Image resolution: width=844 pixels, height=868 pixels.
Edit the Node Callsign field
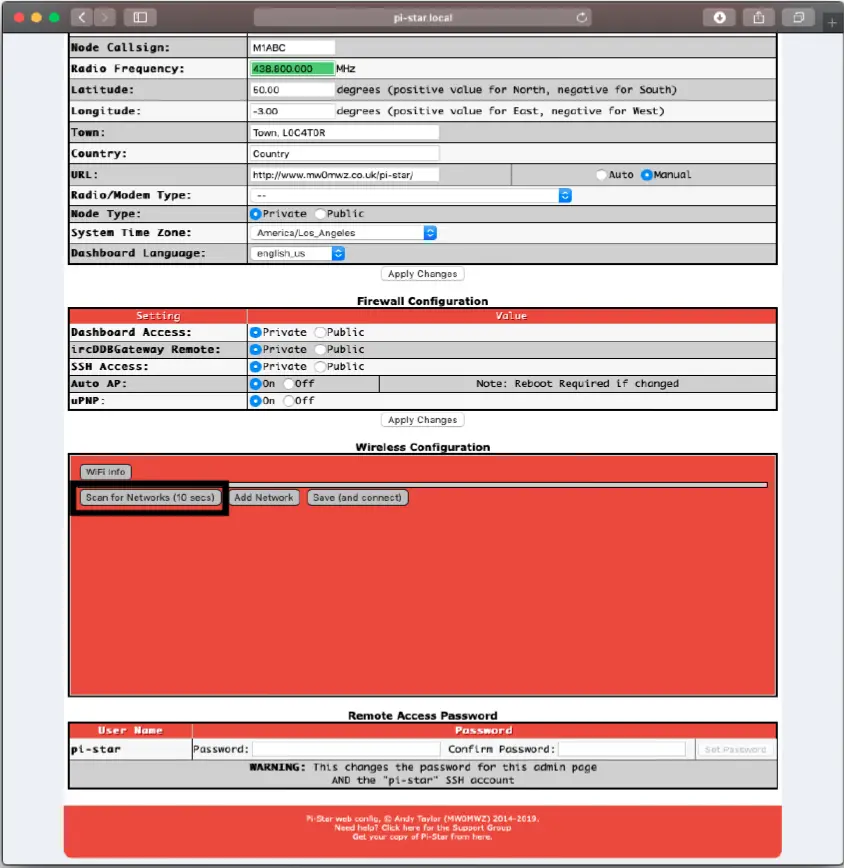click(x=292, y=48)
